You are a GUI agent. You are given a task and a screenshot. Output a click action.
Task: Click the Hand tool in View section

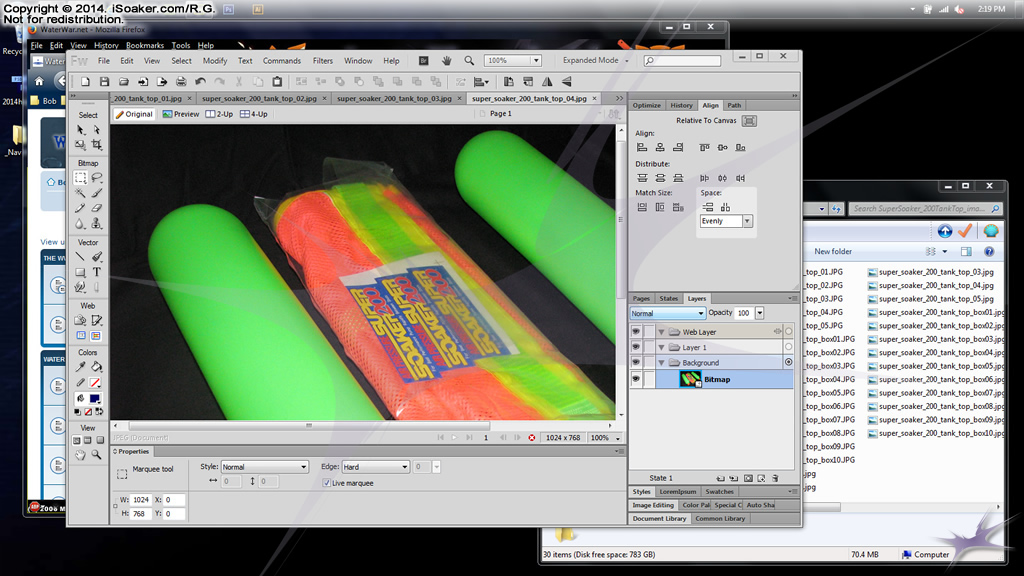pos(81,455)
